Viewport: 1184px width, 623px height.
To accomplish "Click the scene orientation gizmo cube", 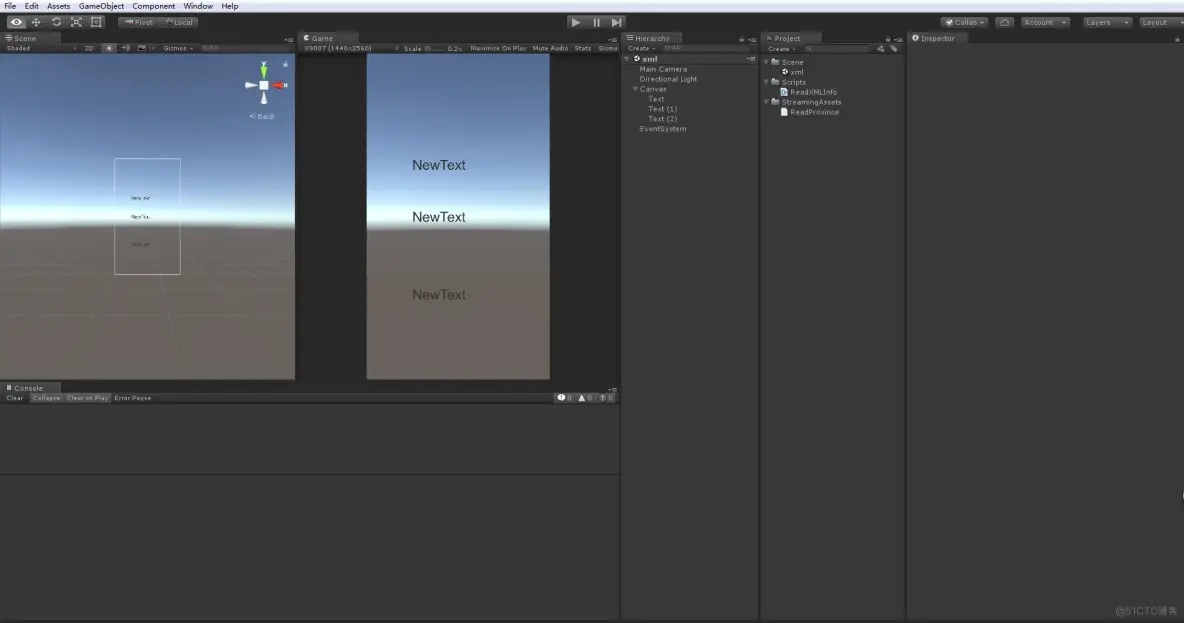I will [264, 85].
